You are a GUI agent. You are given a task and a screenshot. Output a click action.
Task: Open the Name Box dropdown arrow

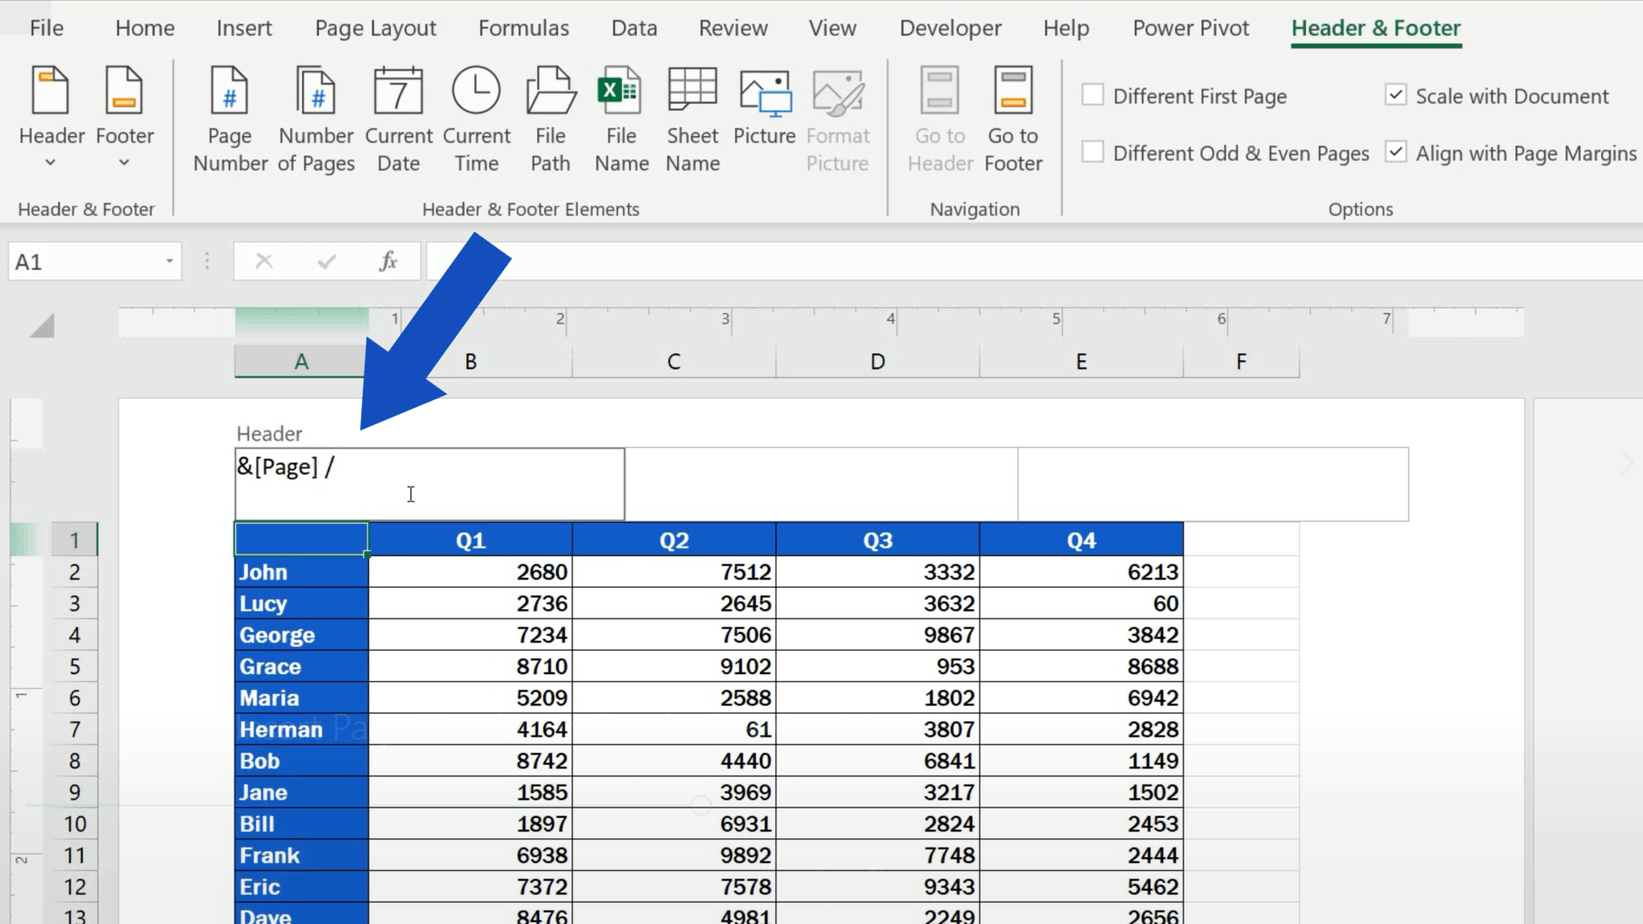tap(168, 260)
